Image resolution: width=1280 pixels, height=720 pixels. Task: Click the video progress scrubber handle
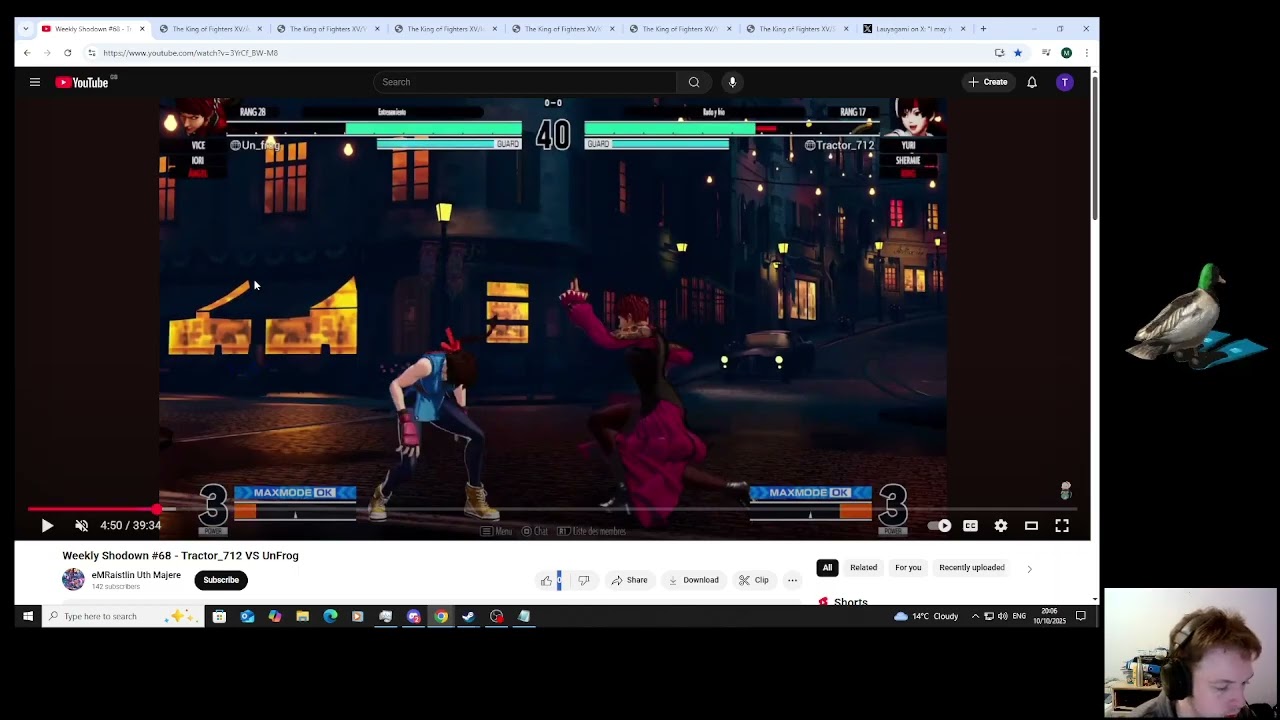point(157,509)
